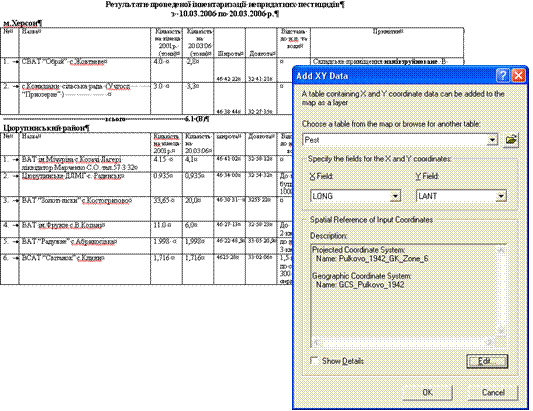The height and width of the screenshot is (411, 533).
Task: Click the down arrow of Description scrollbar
Action: 501,330
